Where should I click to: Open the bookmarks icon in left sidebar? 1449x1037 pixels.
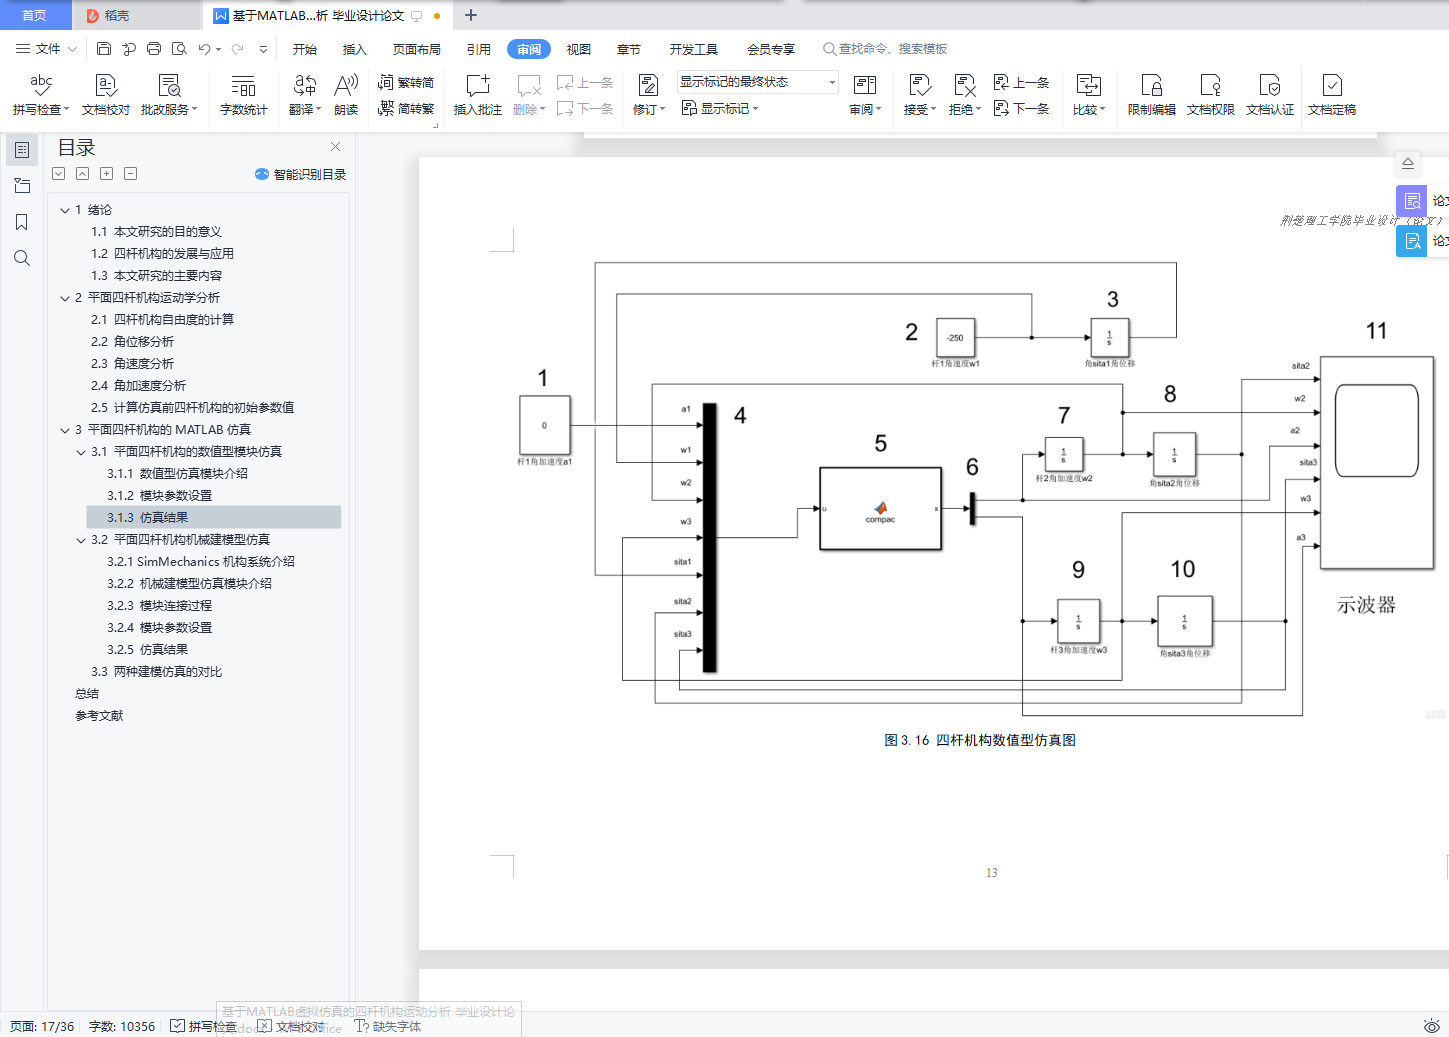22,222
